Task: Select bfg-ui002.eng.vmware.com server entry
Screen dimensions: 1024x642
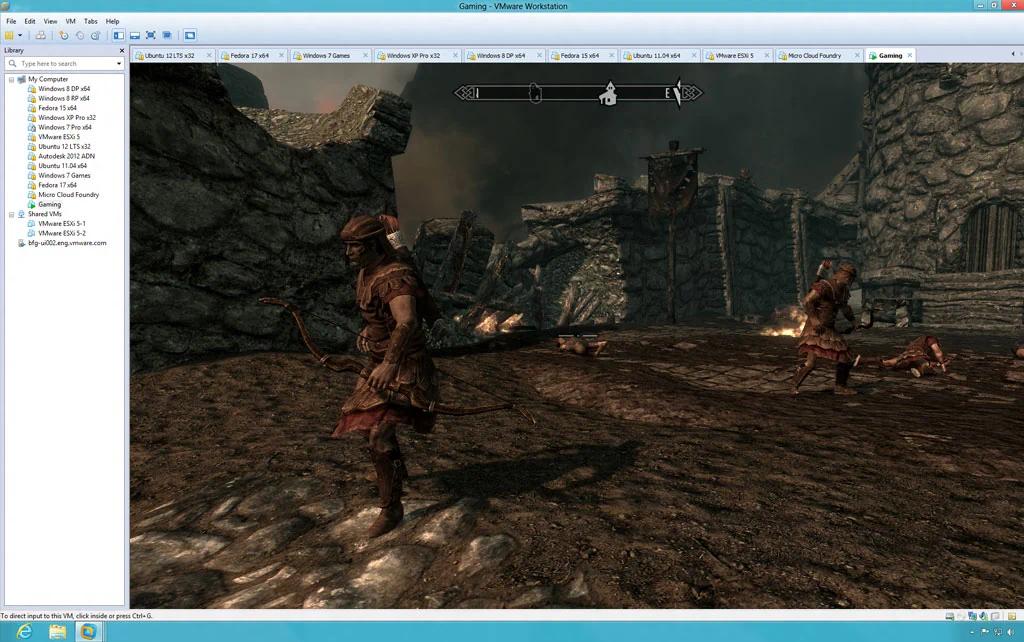Action: [67, 243]
